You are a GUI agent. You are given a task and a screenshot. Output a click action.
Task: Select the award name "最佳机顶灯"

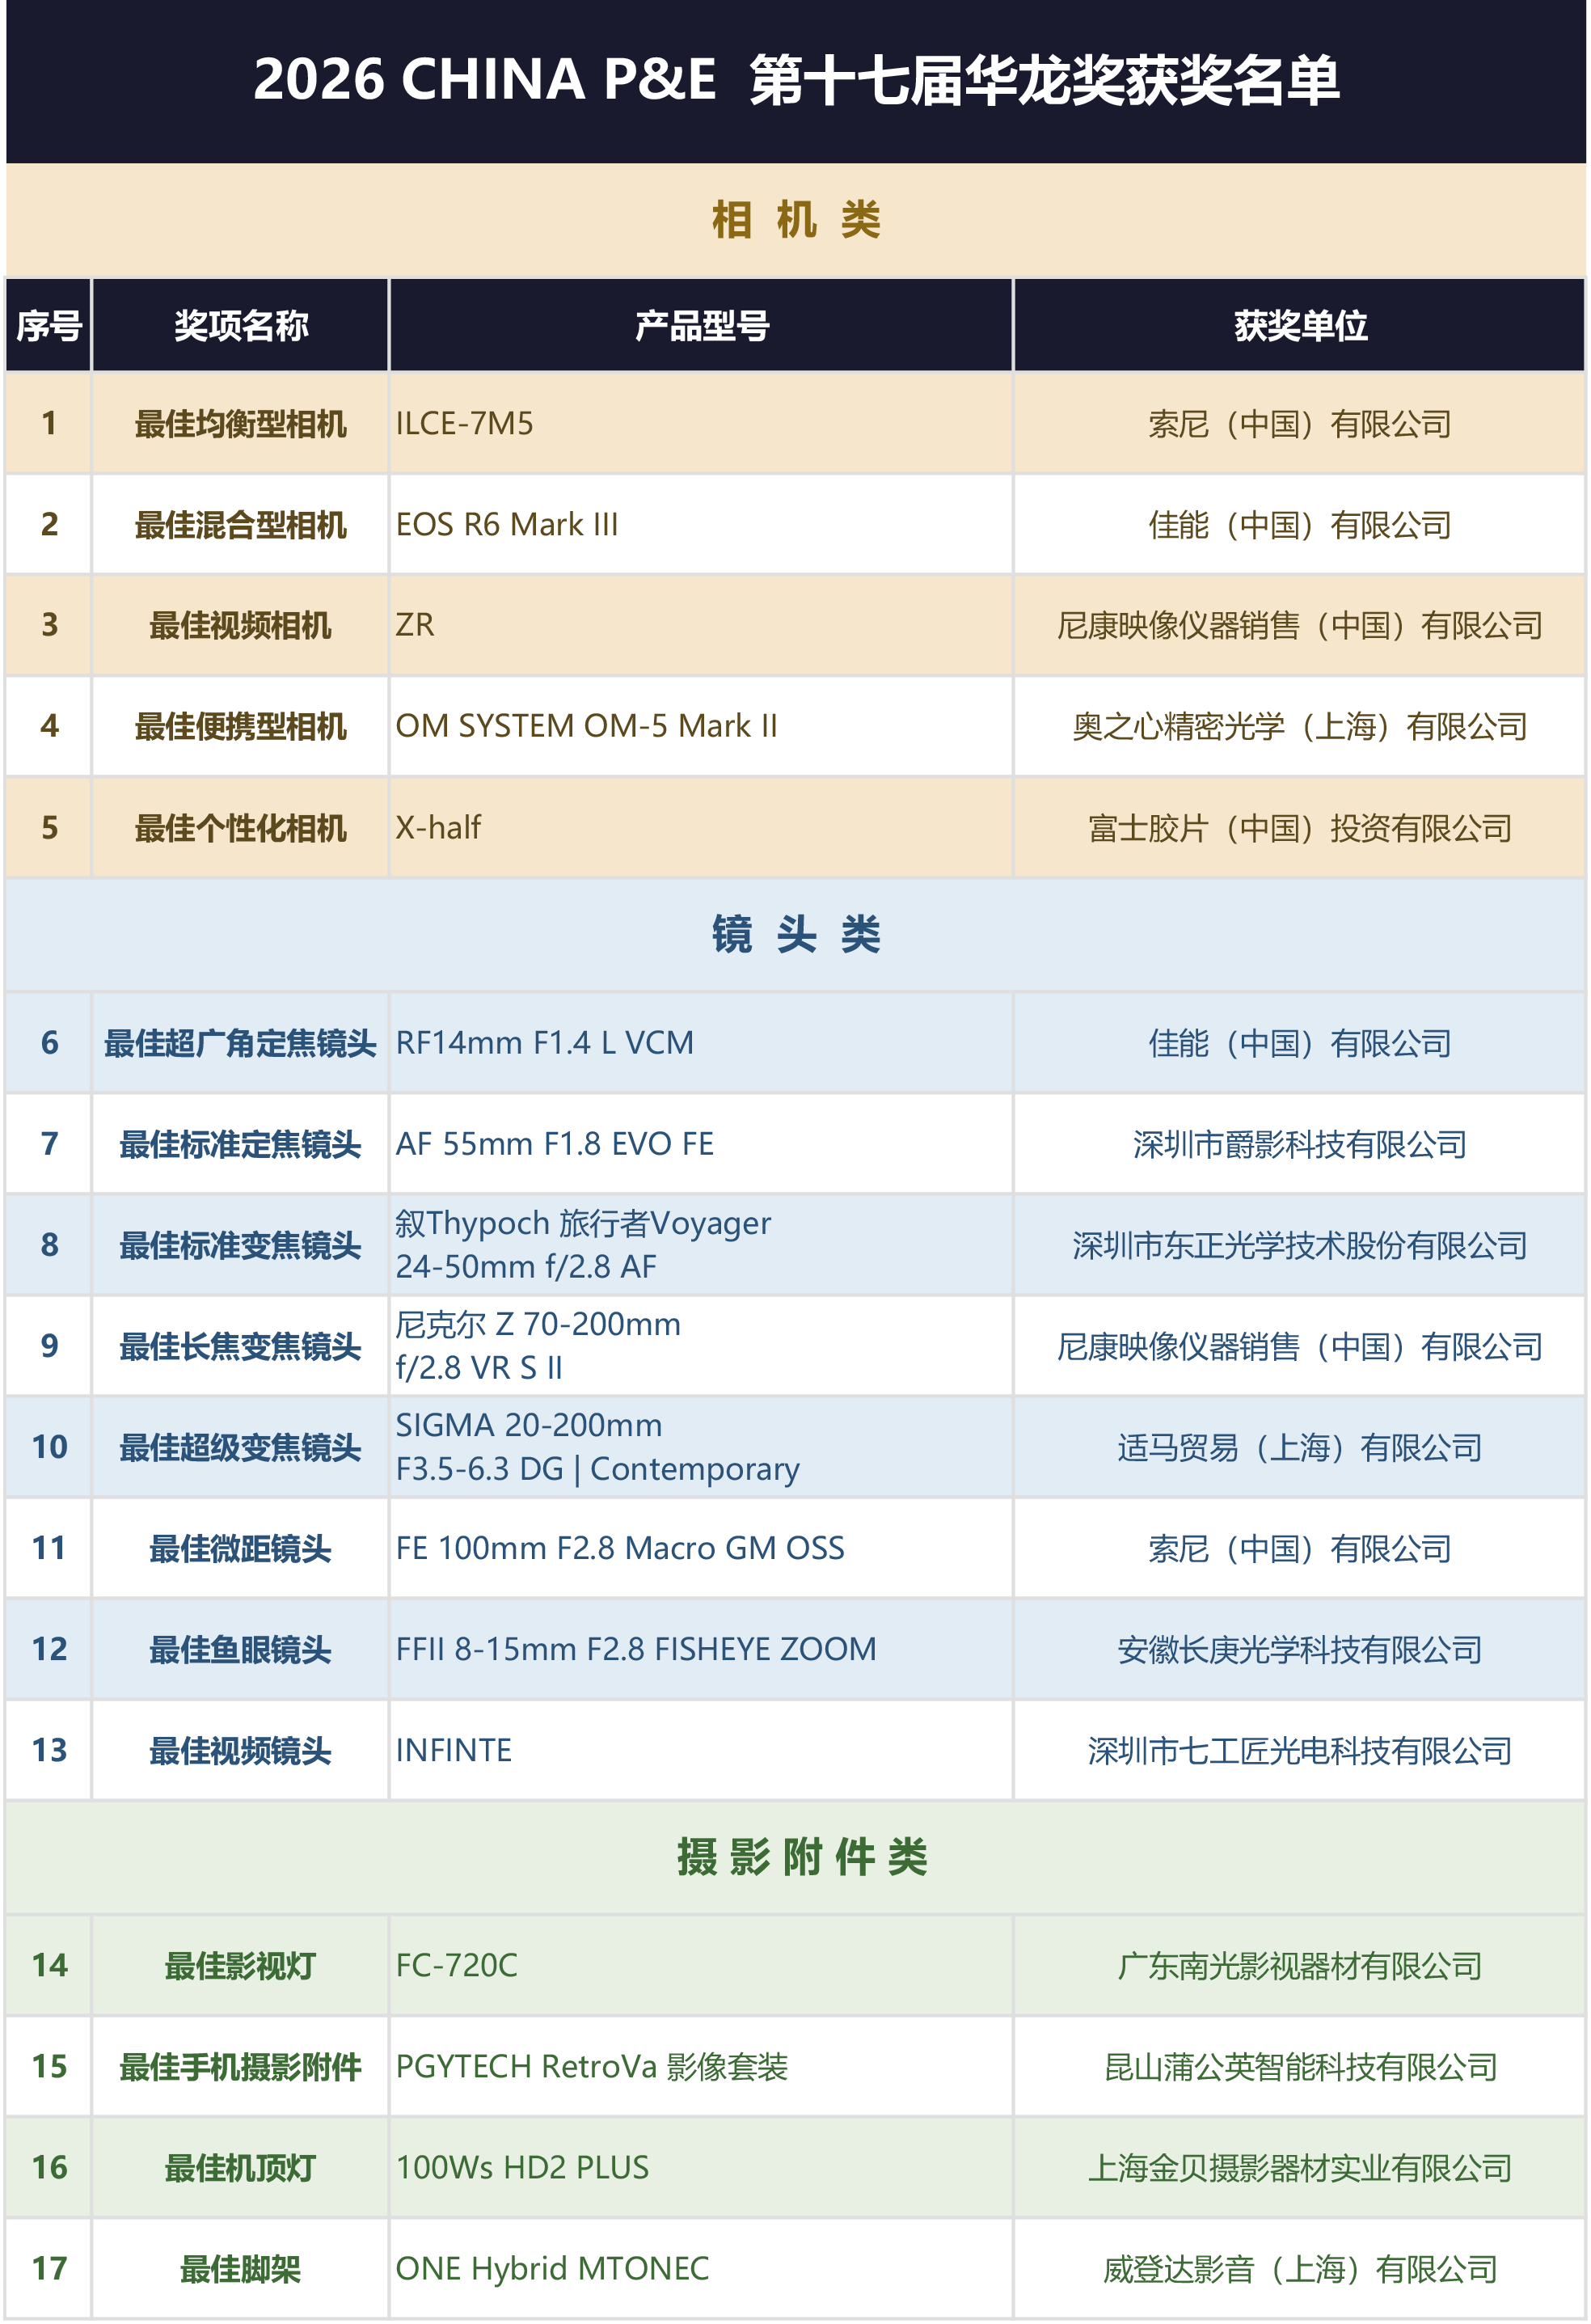[241, 2169]
